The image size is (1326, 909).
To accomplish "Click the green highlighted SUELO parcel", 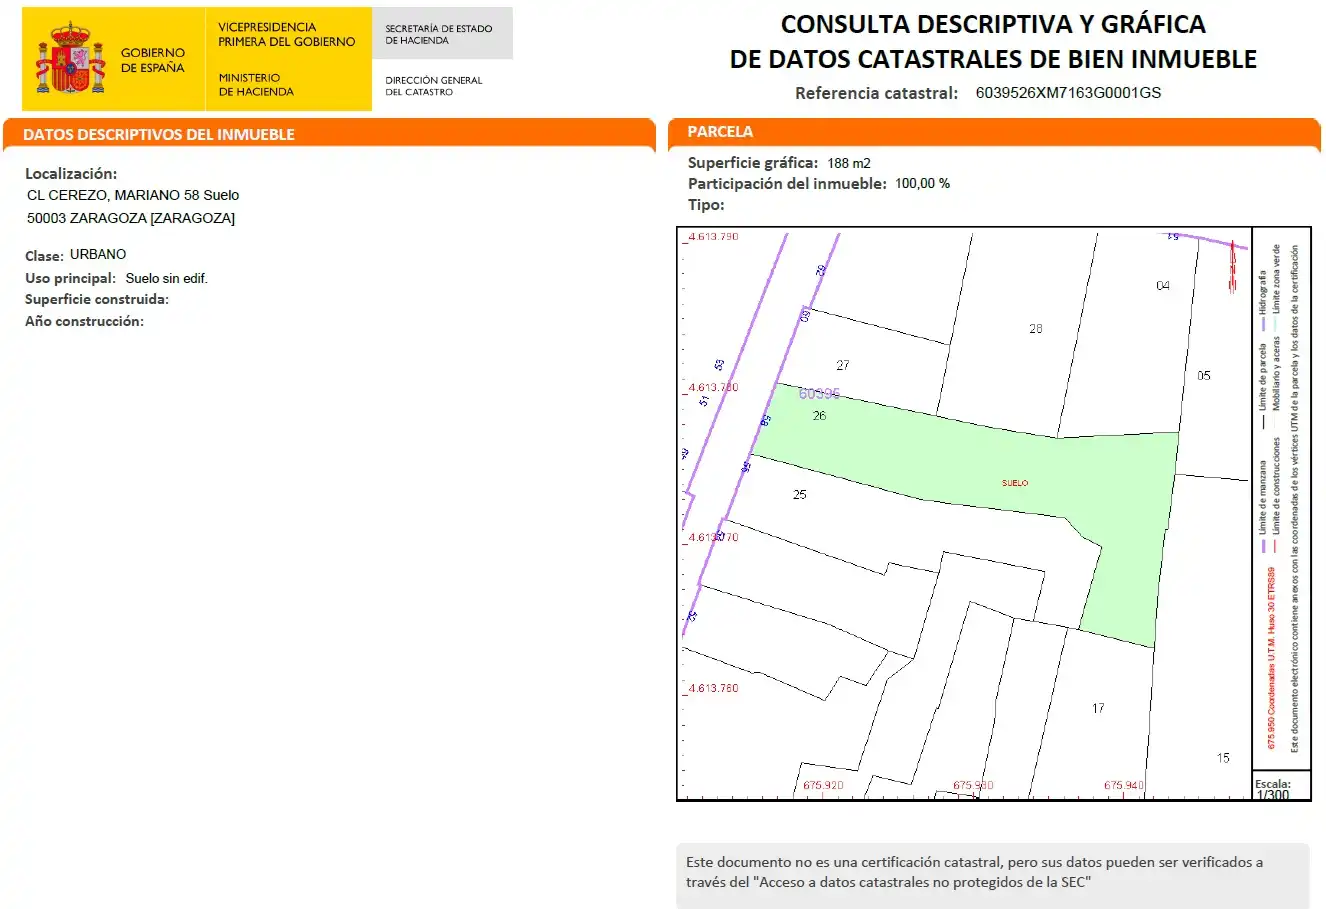I will [x=1015, y=483].
